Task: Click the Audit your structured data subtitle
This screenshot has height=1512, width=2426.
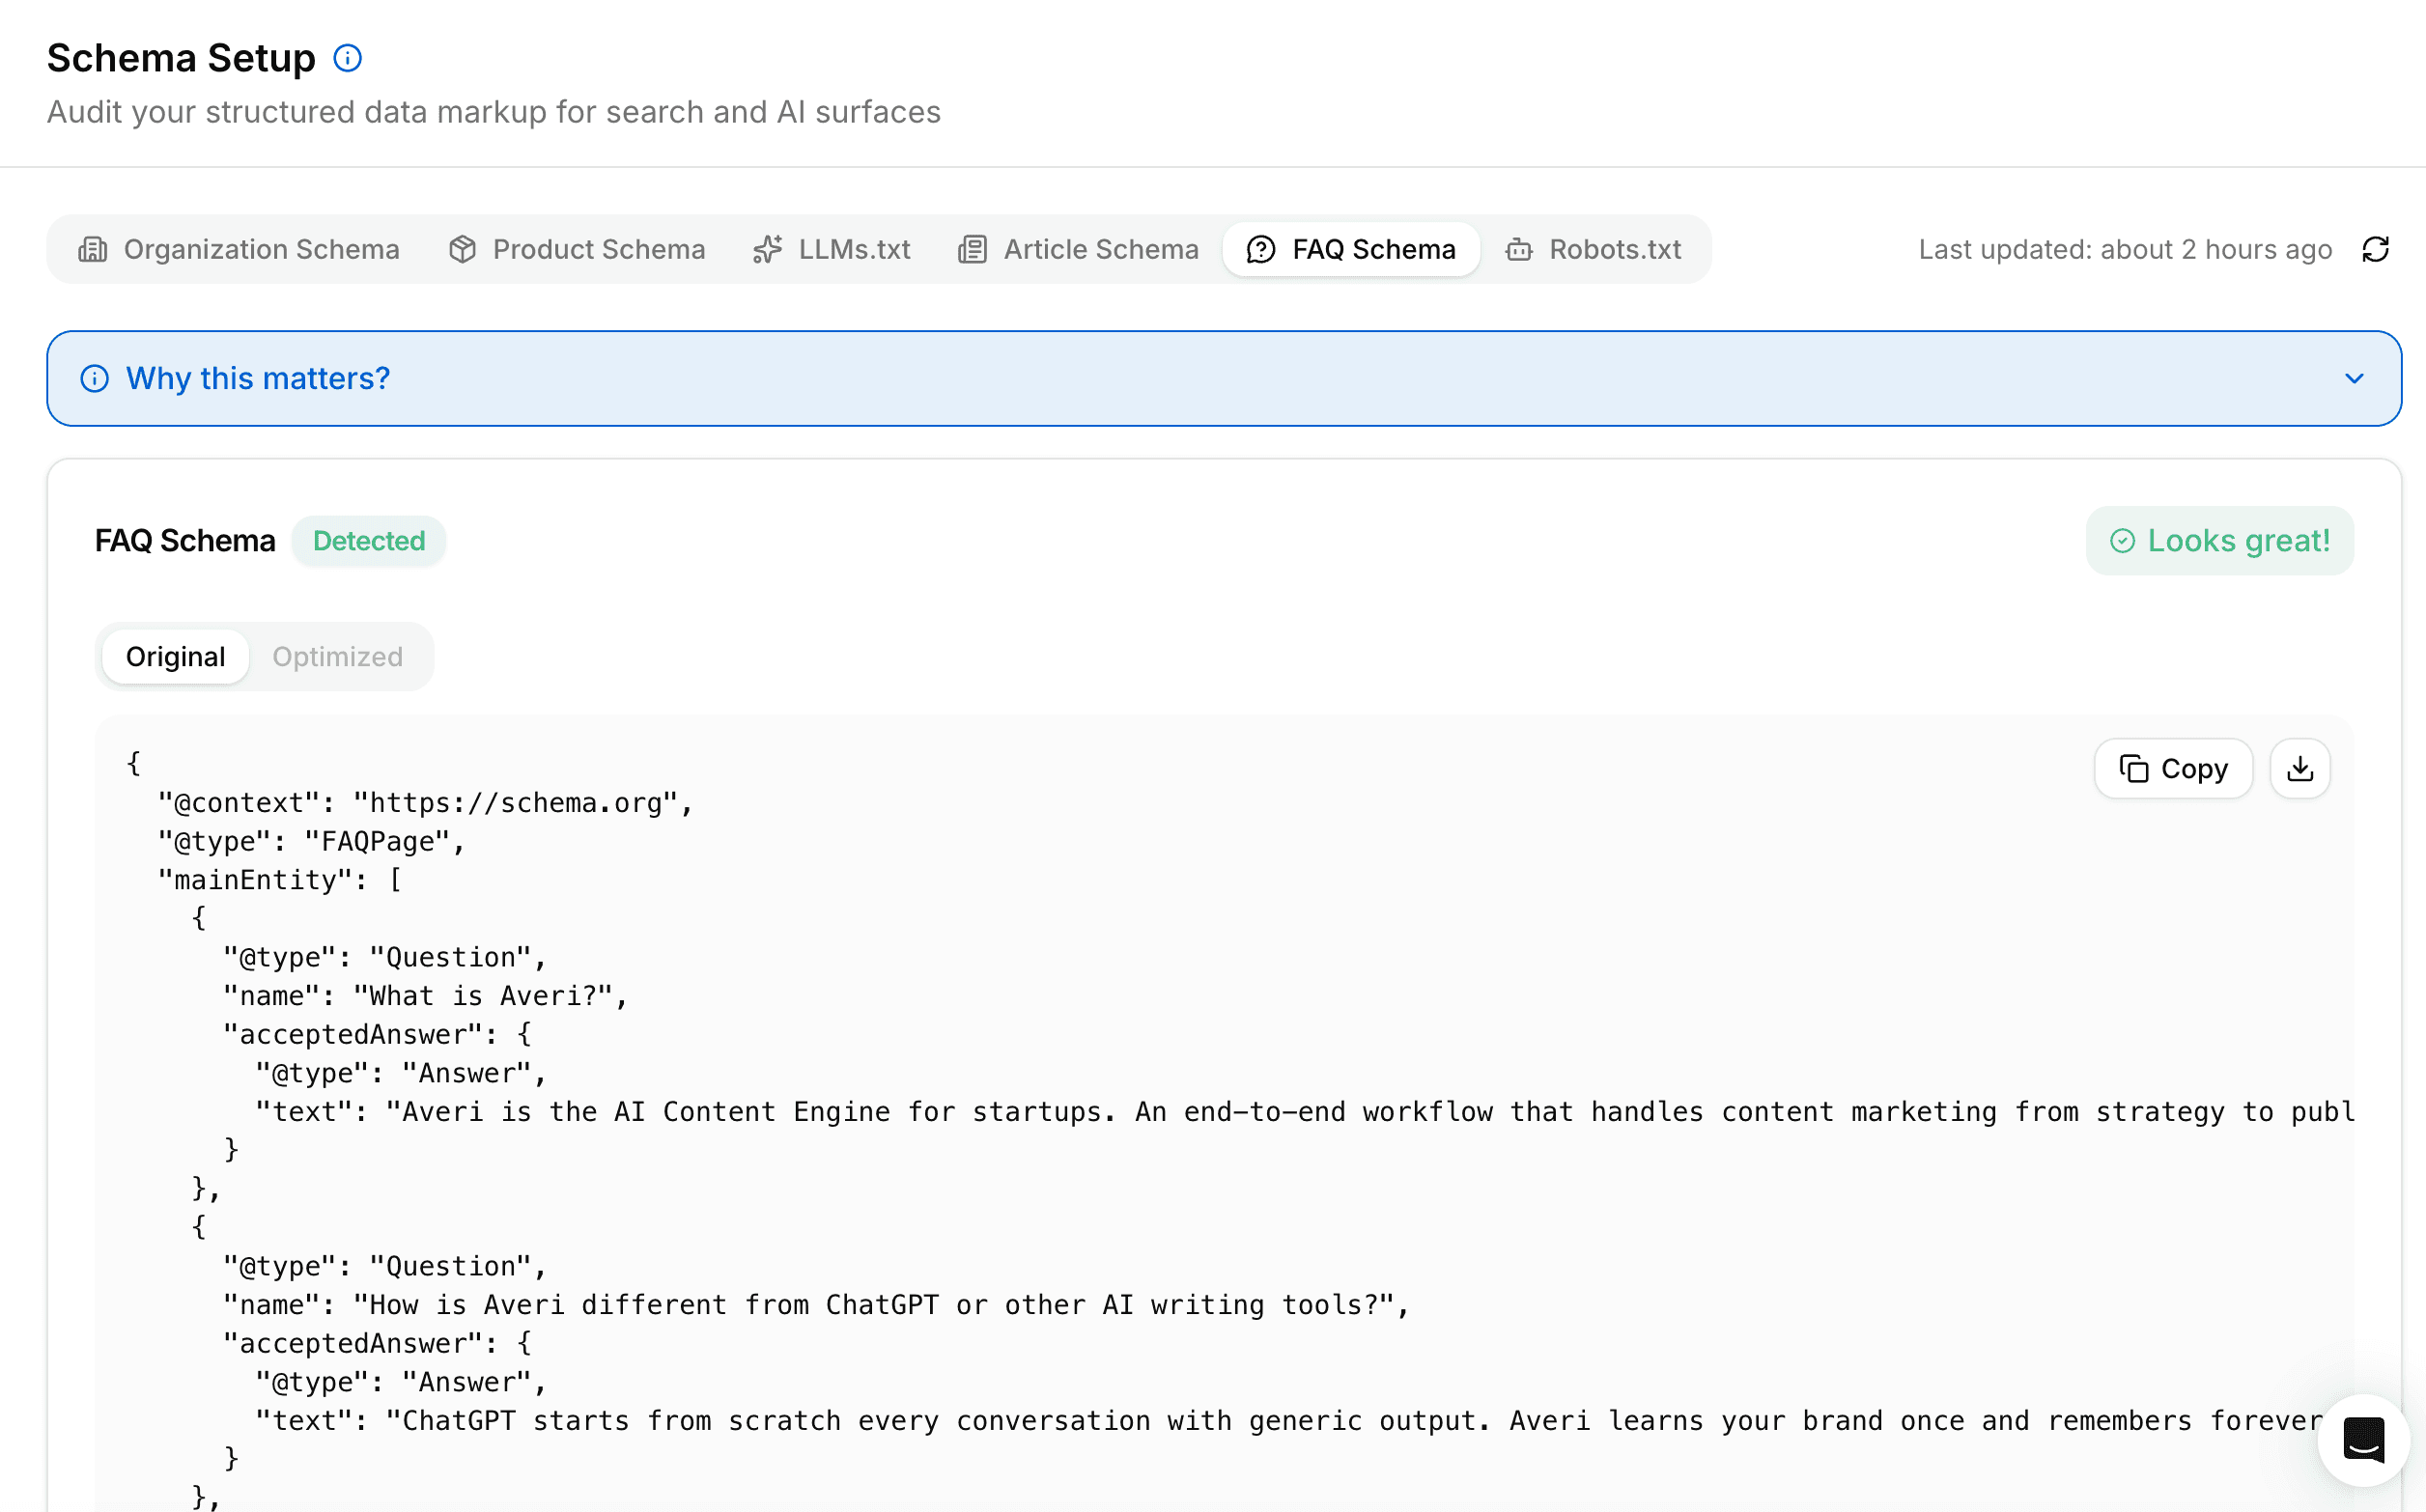Action: 494,112
